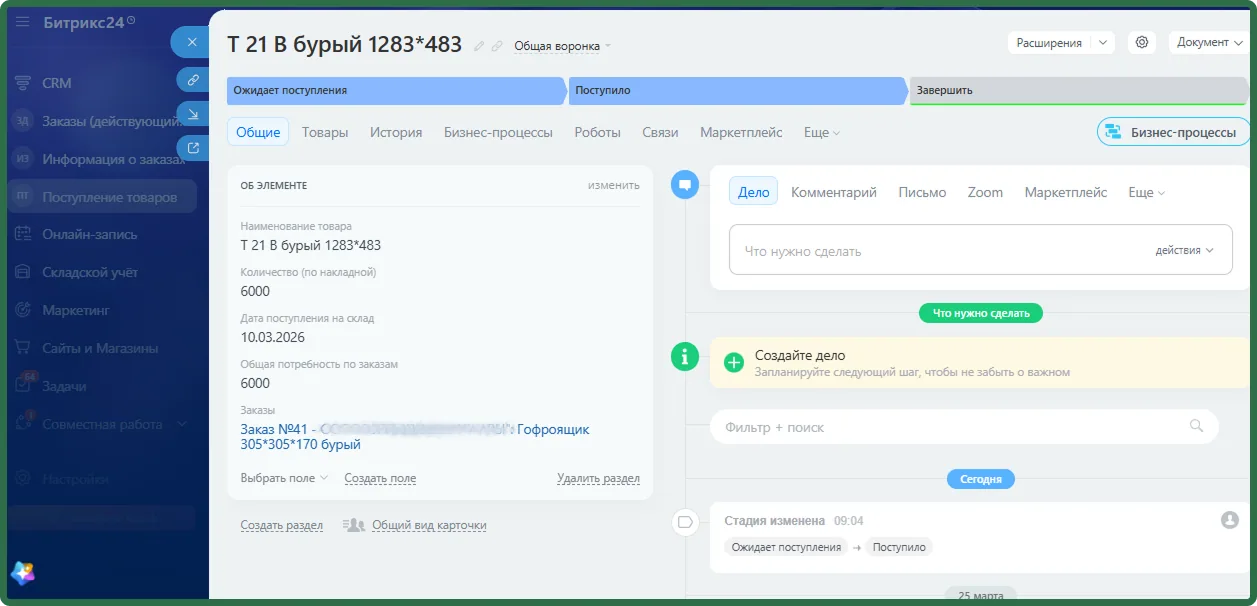Select the Комментарий tab
This screenshot has height=606, width=1257.
click(834, 192)
